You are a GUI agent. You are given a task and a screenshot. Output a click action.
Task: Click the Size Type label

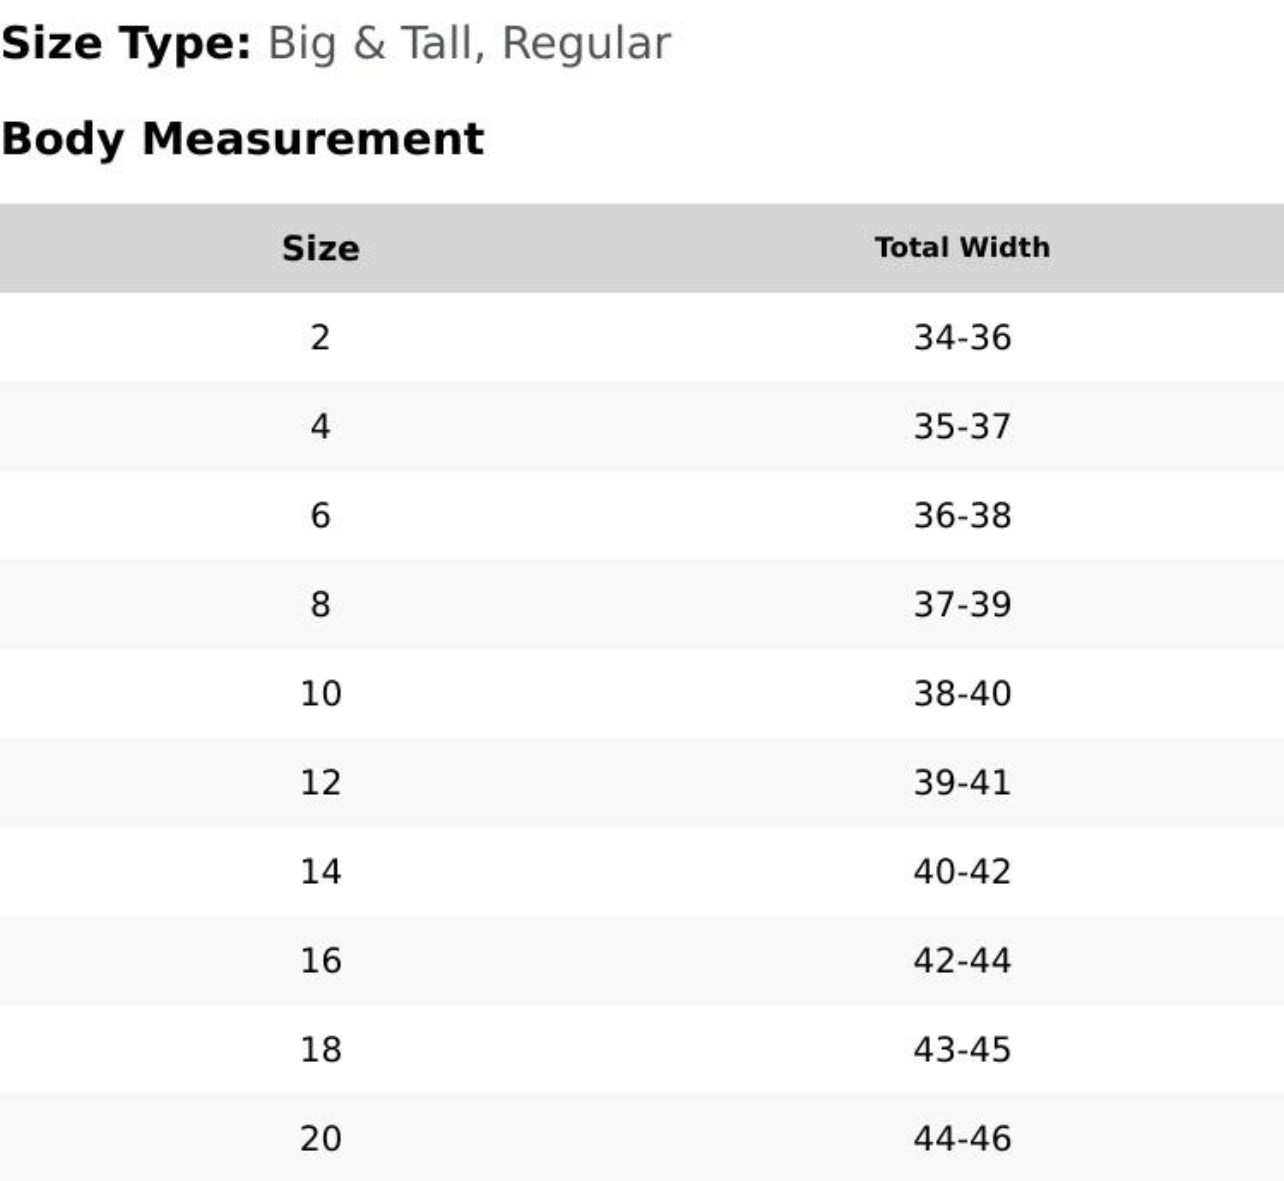click(x=126, y=43)
